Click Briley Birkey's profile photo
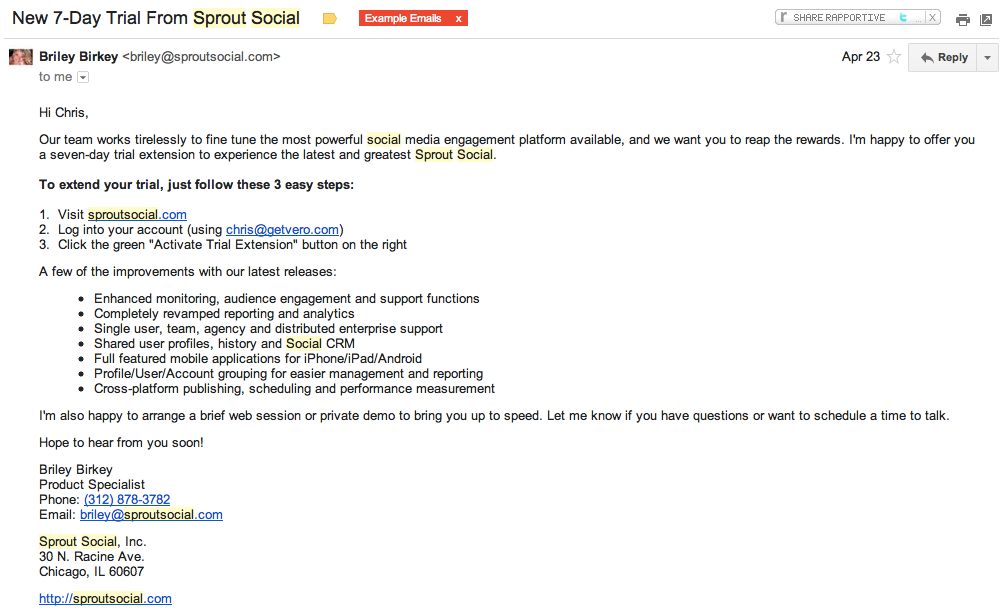This screenshot has height=611, width=1008. point(21,57)
